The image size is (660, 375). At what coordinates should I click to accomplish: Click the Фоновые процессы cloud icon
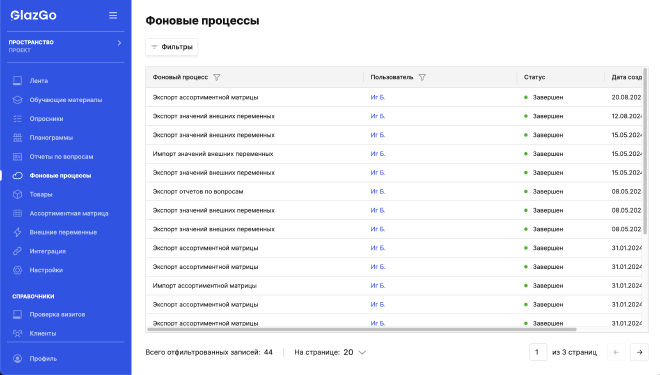click(x=17, y=176)
